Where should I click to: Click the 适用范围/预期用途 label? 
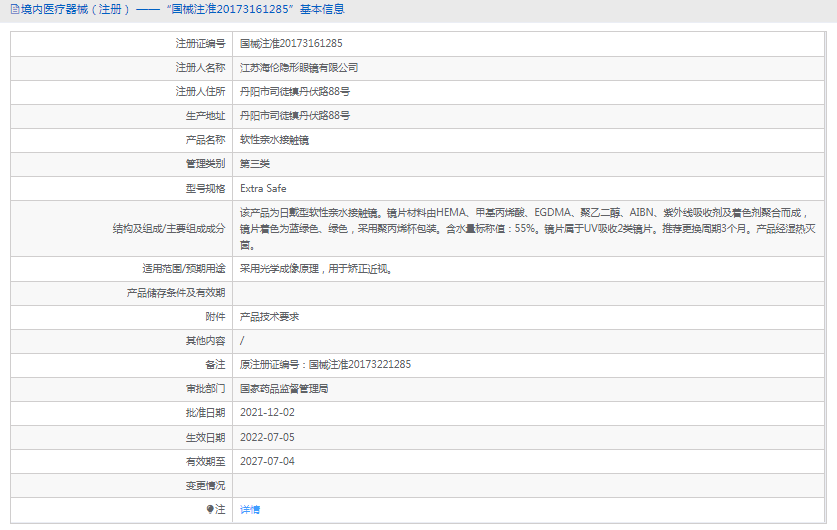pos(184,269)
